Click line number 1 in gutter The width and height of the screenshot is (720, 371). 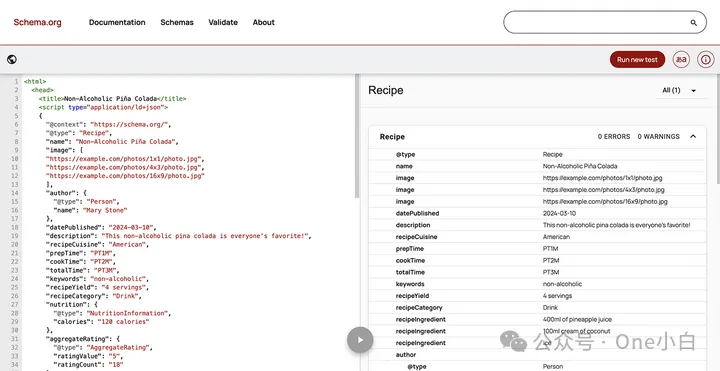(16, 81)
